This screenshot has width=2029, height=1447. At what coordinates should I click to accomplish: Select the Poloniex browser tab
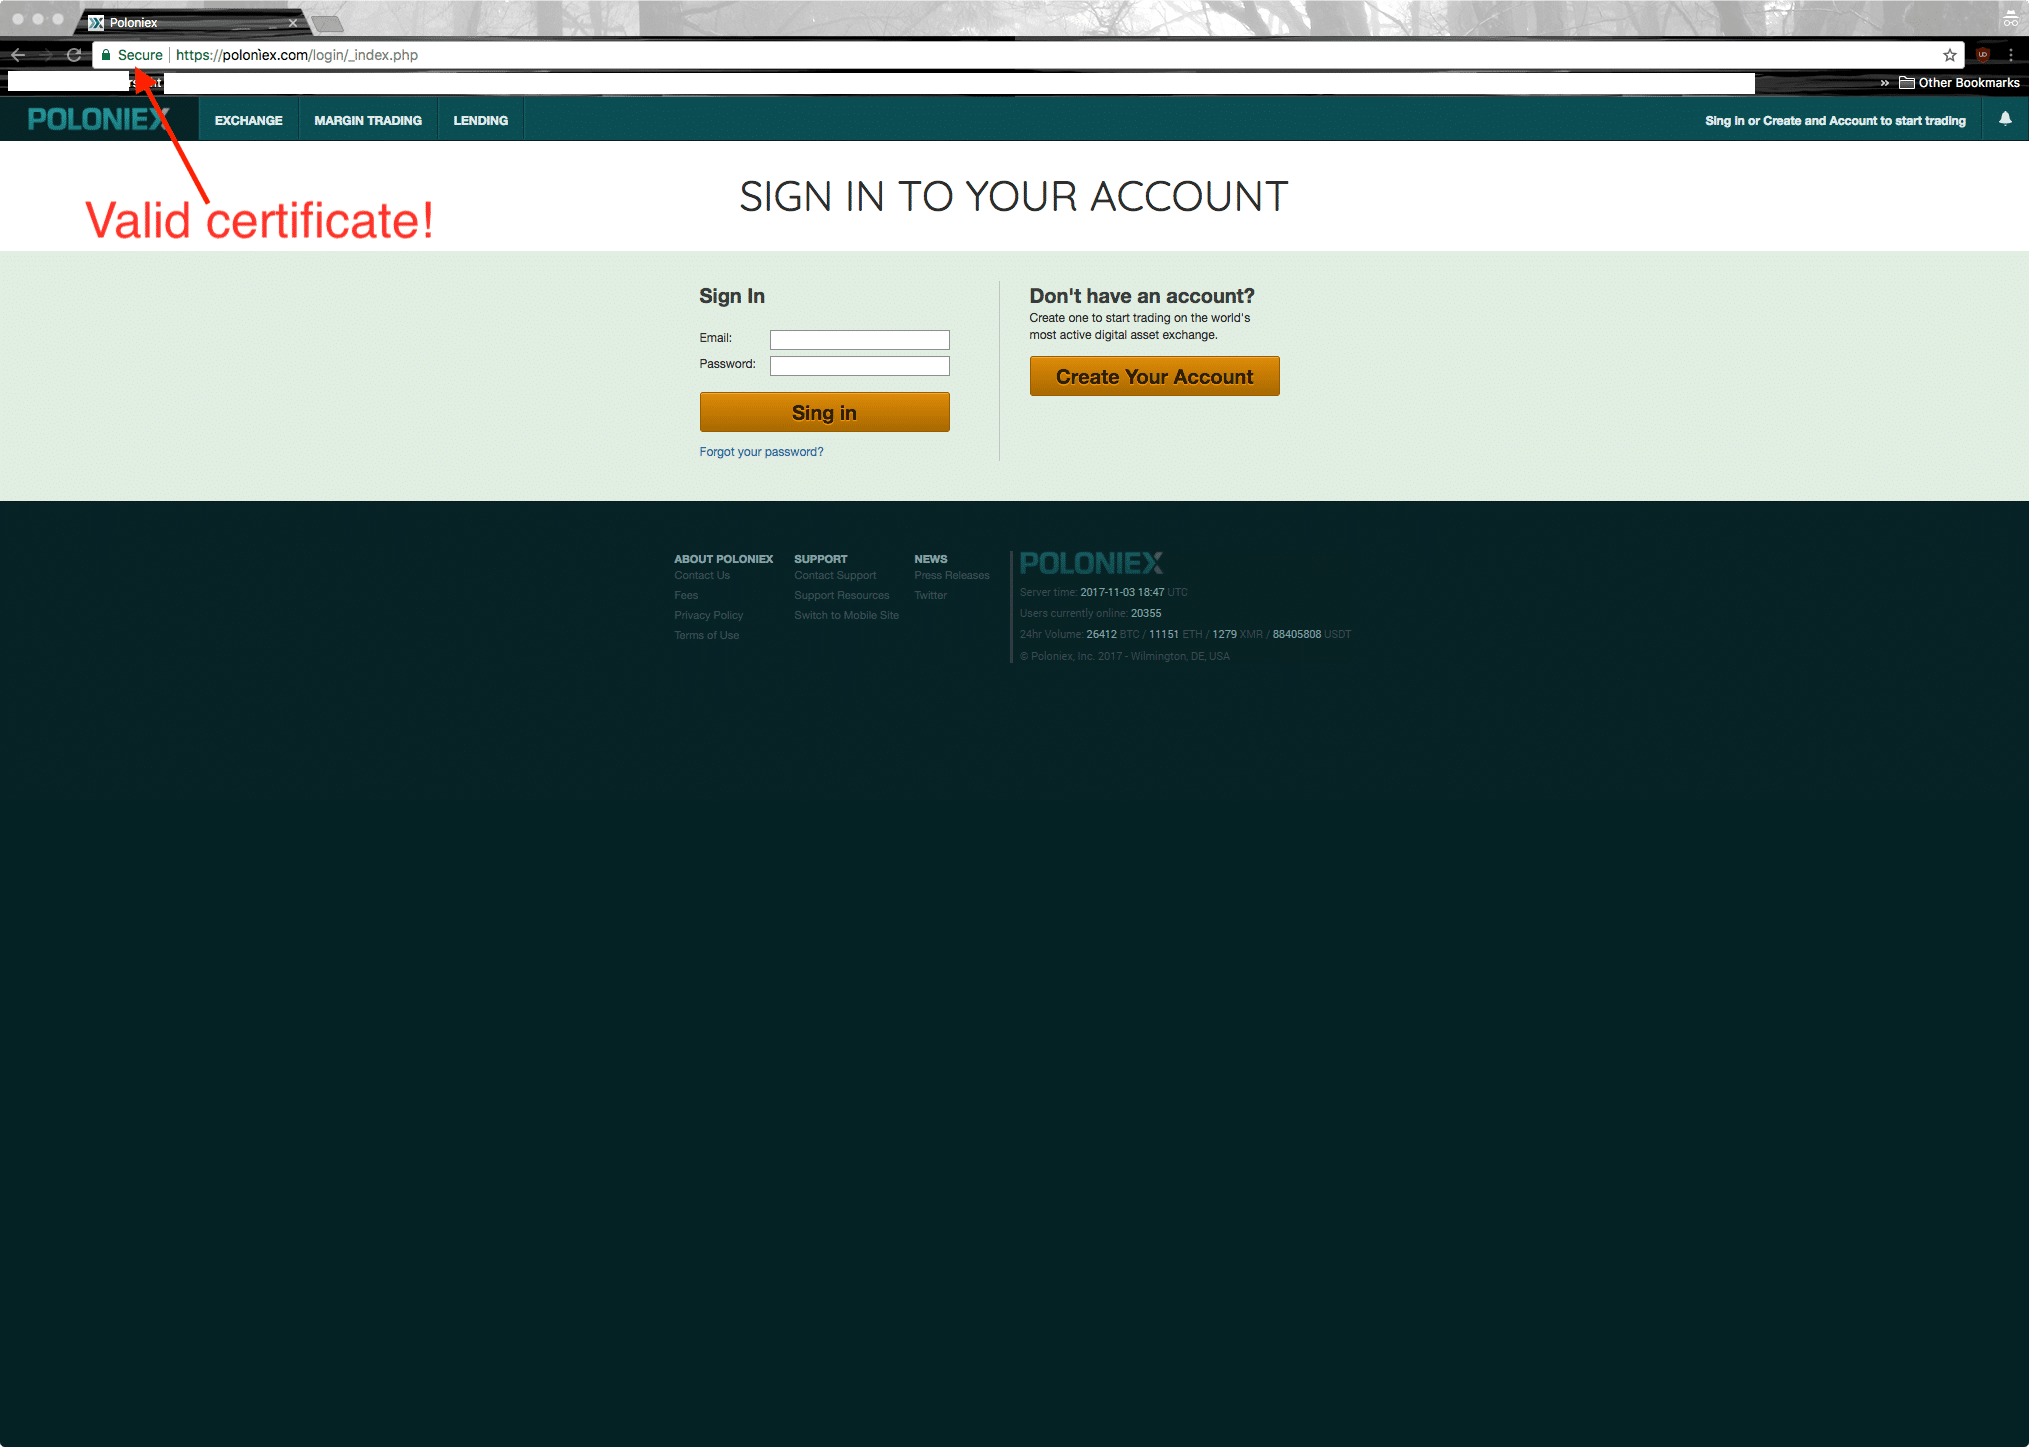190,22
